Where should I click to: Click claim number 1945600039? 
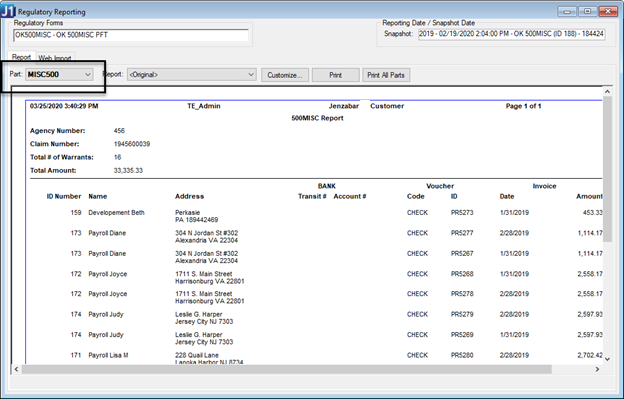click(x=132, y=144)
